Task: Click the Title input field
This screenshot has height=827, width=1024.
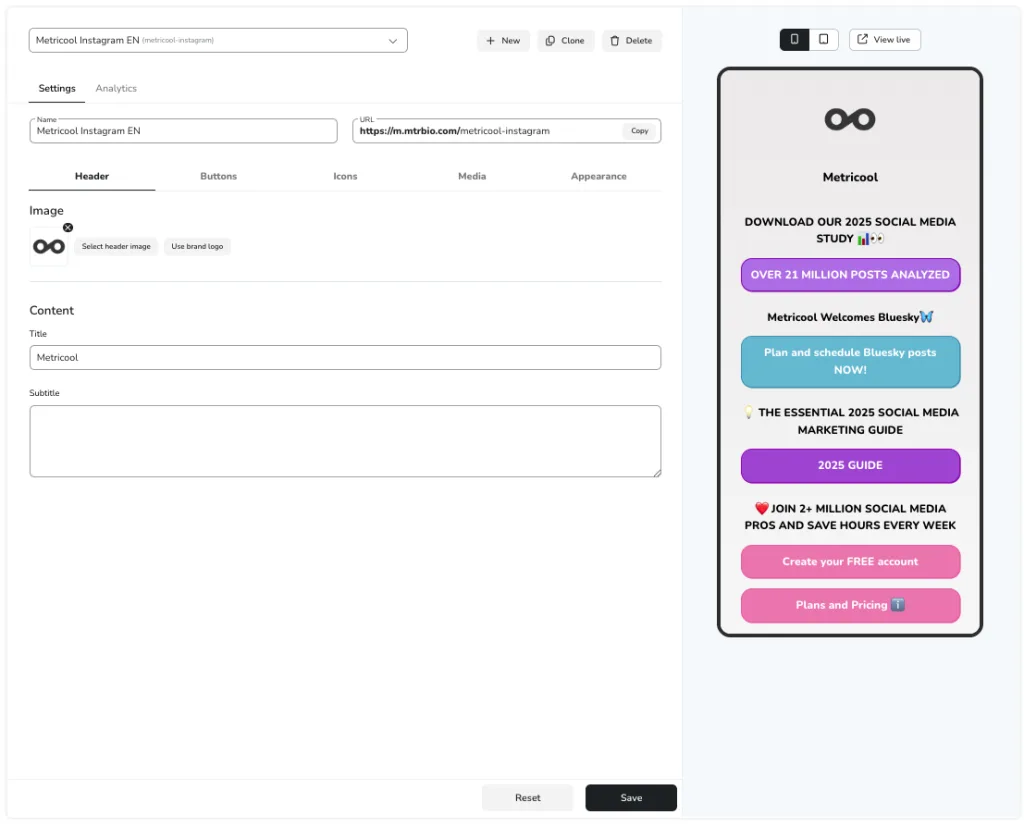Action: pos(345,358)
